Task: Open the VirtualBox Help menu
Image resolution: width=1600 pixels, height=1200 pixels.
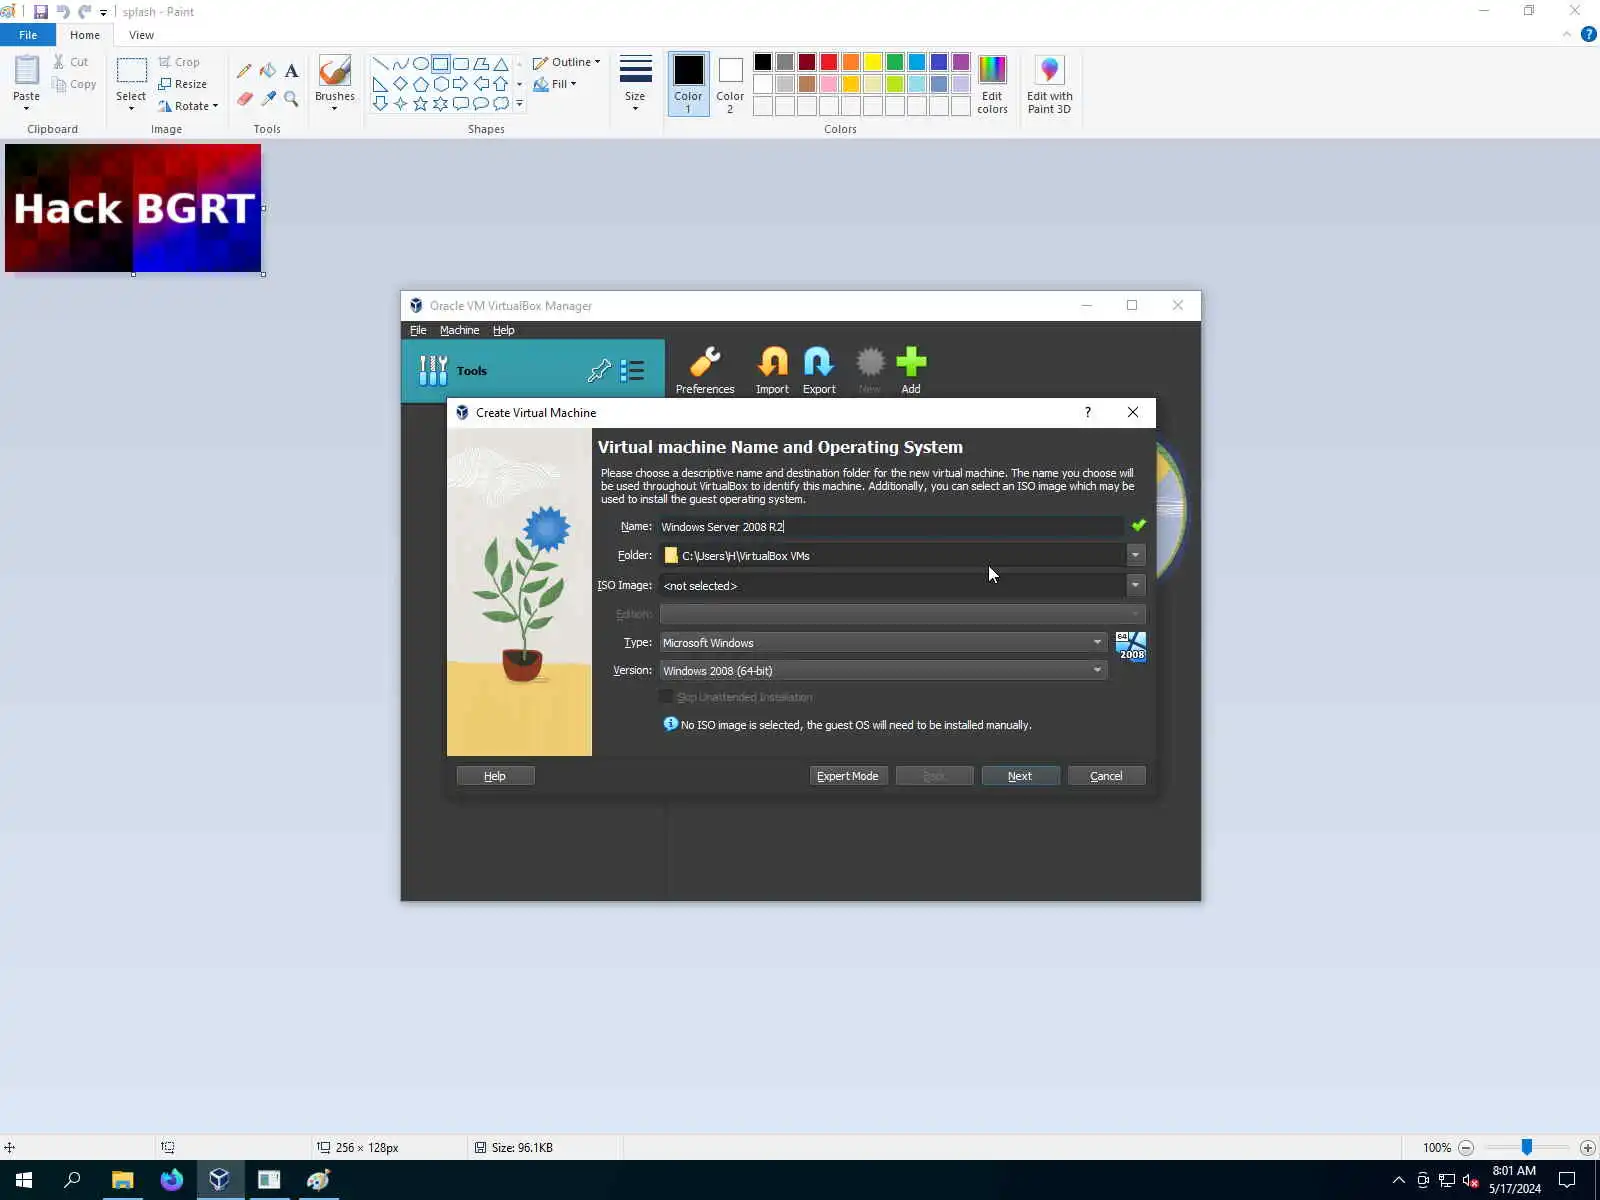Action: pos(503,330)
